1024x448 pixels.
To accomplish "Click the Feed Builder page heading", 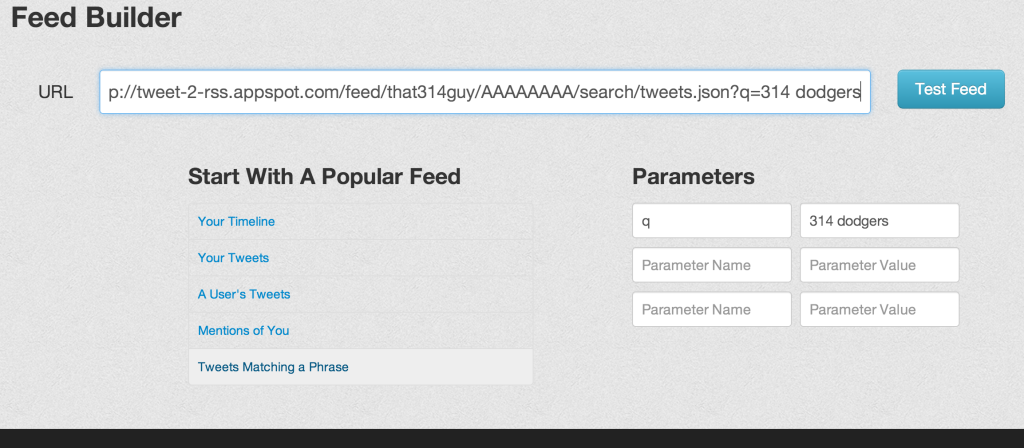I will (x=97, y=17).
